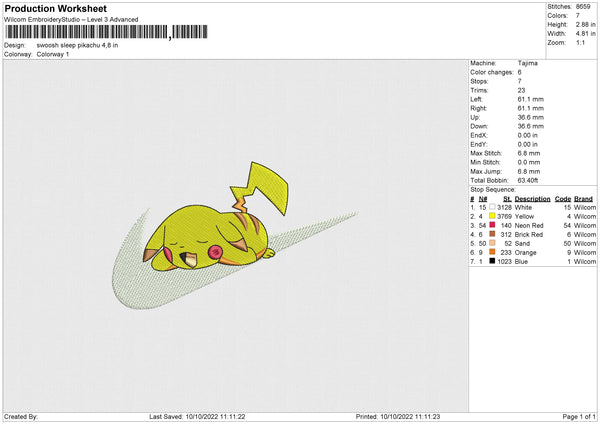Click the design name 'swoosh sleep pikachu 4,8 in'
This screenshot has height=424, width=600.
pos(77,45)
